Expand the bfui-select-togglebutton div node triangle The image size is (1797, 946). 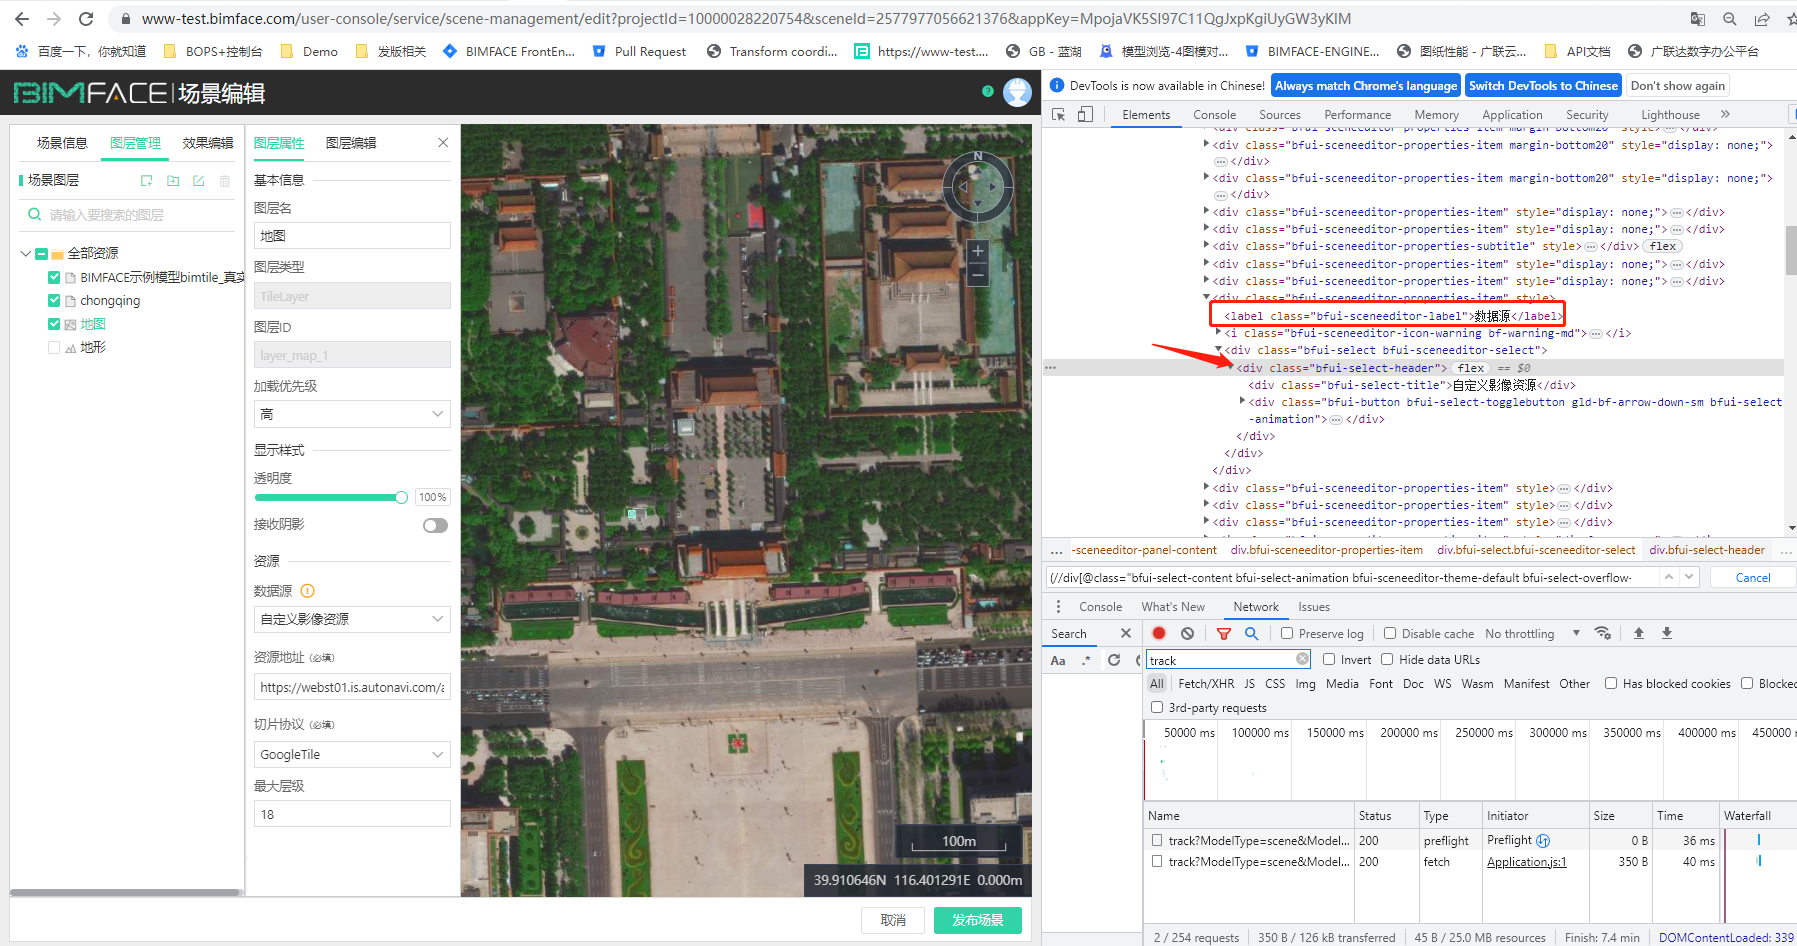click(1242, 402)
